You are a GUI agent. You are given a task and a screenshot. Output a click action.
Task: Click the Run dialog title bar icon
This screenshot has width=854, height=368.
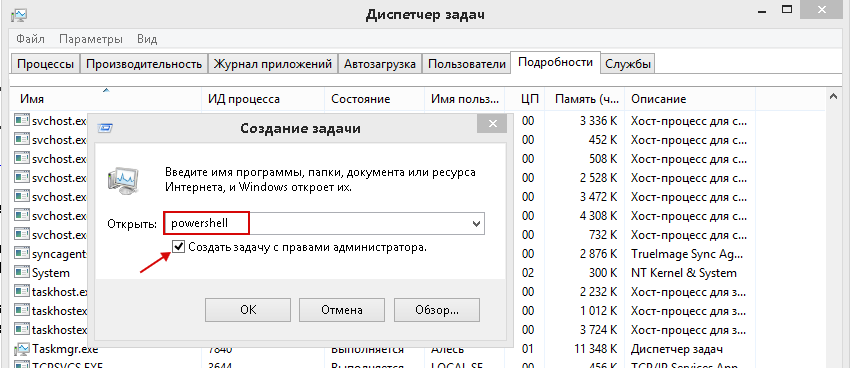pyautogui.click(x=105, y=128)
